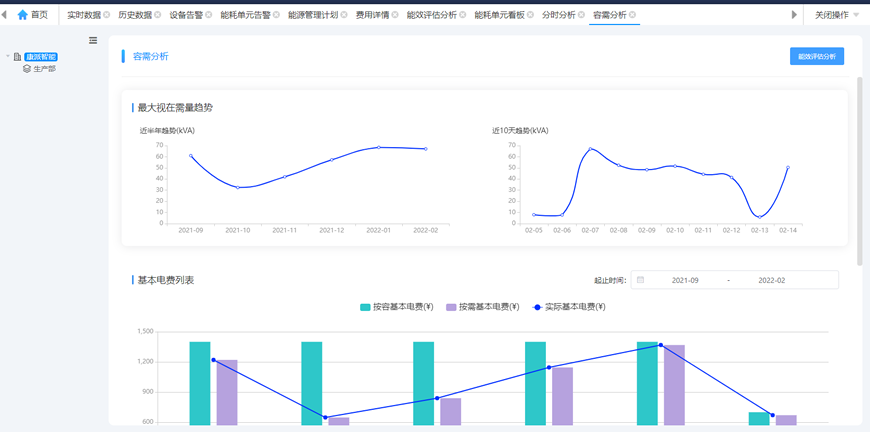
Task: Switch to the 分时分析 tab
Action: point(559,15)
